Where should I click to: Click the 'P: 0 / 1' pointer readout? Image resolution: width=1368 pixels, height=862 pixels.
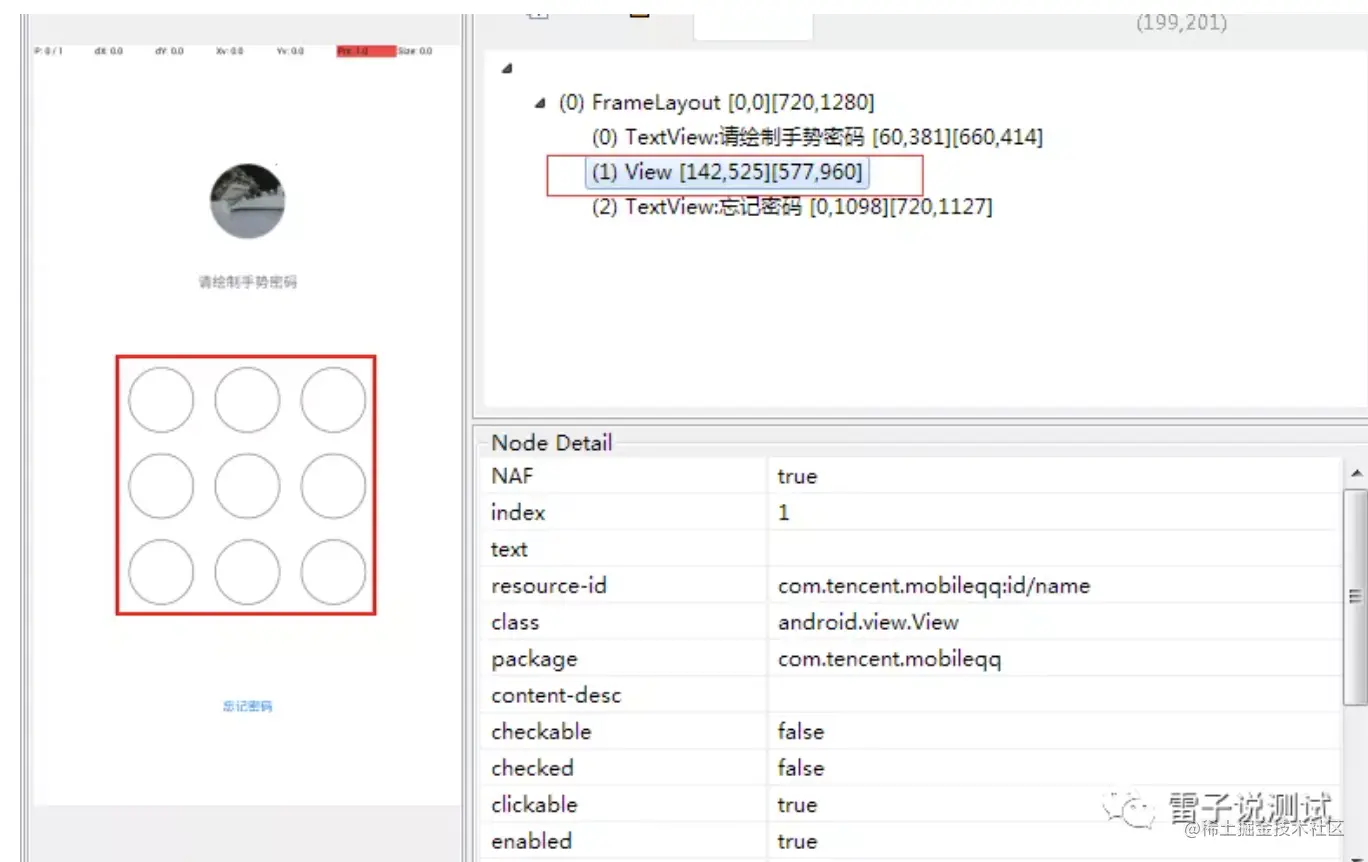(x=48, y=50)
